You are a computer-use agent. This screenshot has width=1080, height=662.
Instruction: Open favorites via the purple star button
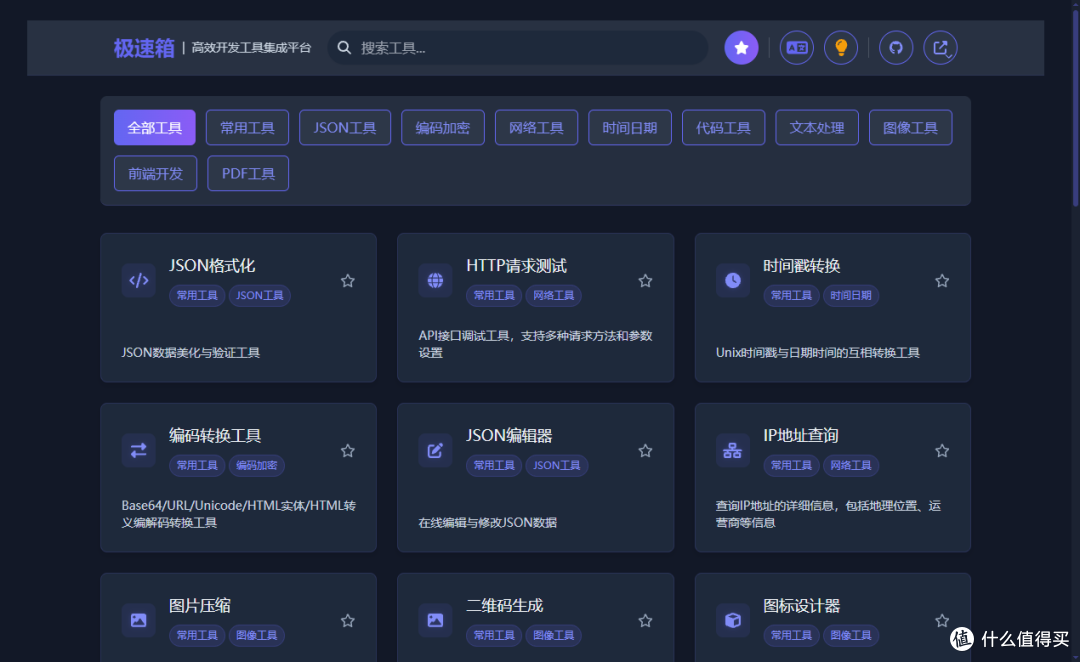click(x=741, y=48)
